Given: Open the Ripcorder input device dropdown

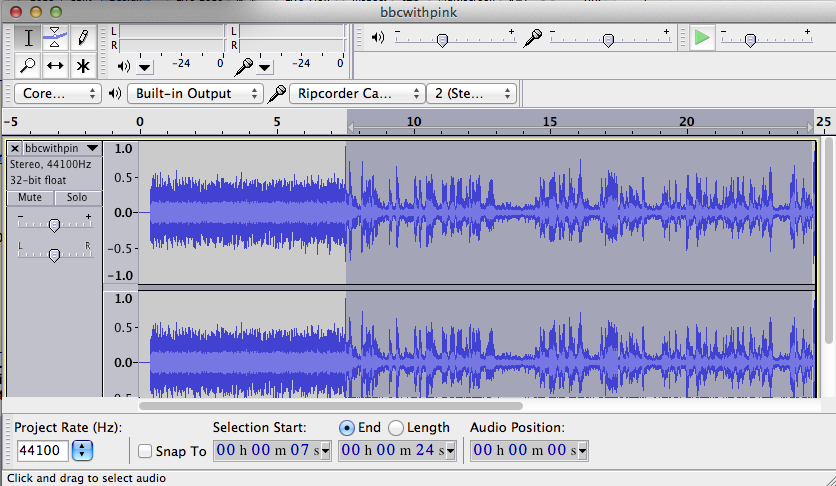Looking at the screenshot, I should (357, 93).
